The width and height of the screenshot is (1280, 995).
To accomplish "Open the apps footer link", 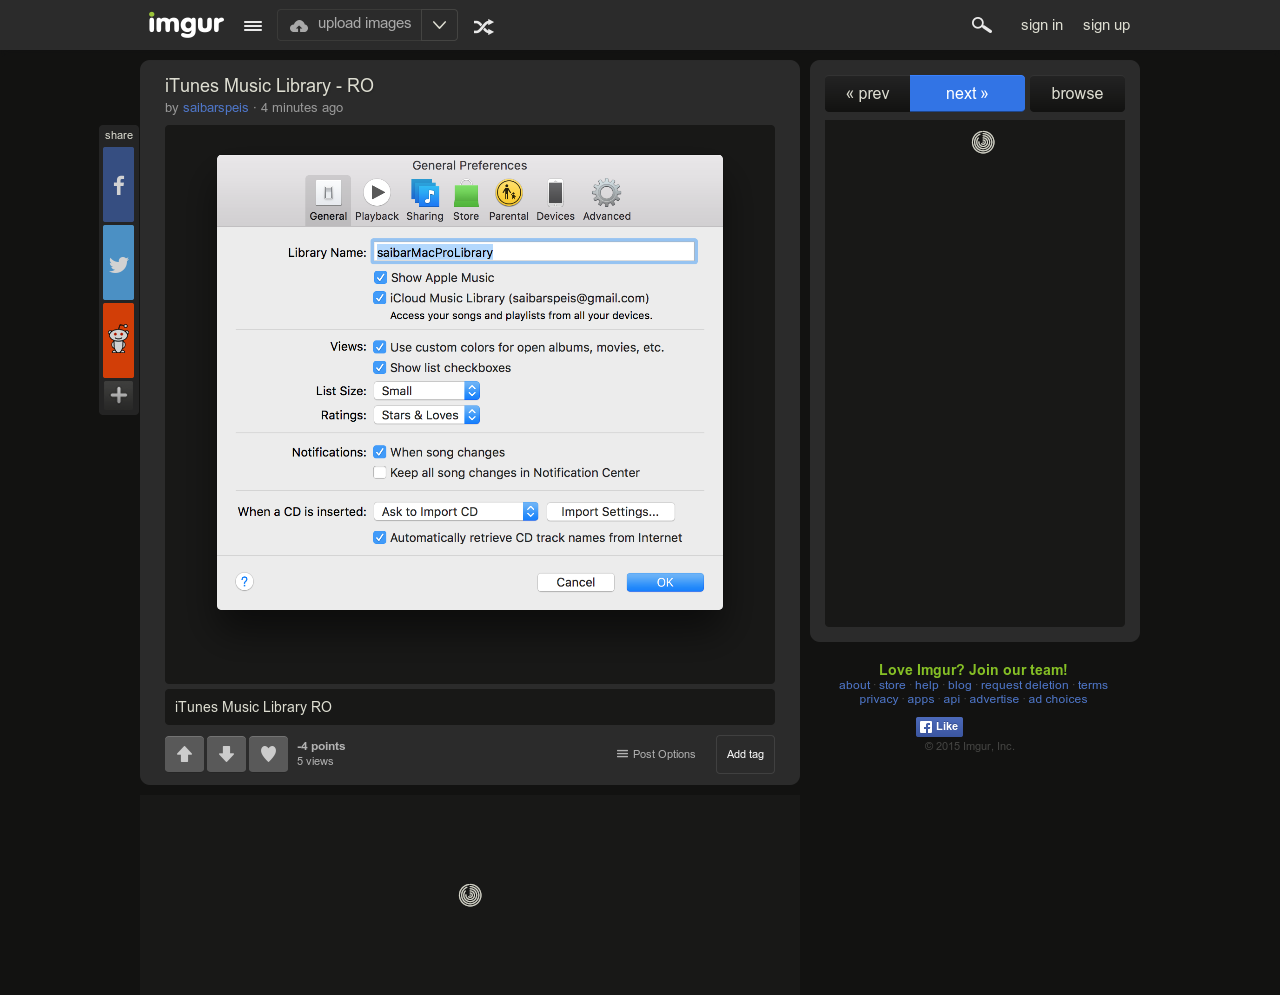I will coord(921,700).
